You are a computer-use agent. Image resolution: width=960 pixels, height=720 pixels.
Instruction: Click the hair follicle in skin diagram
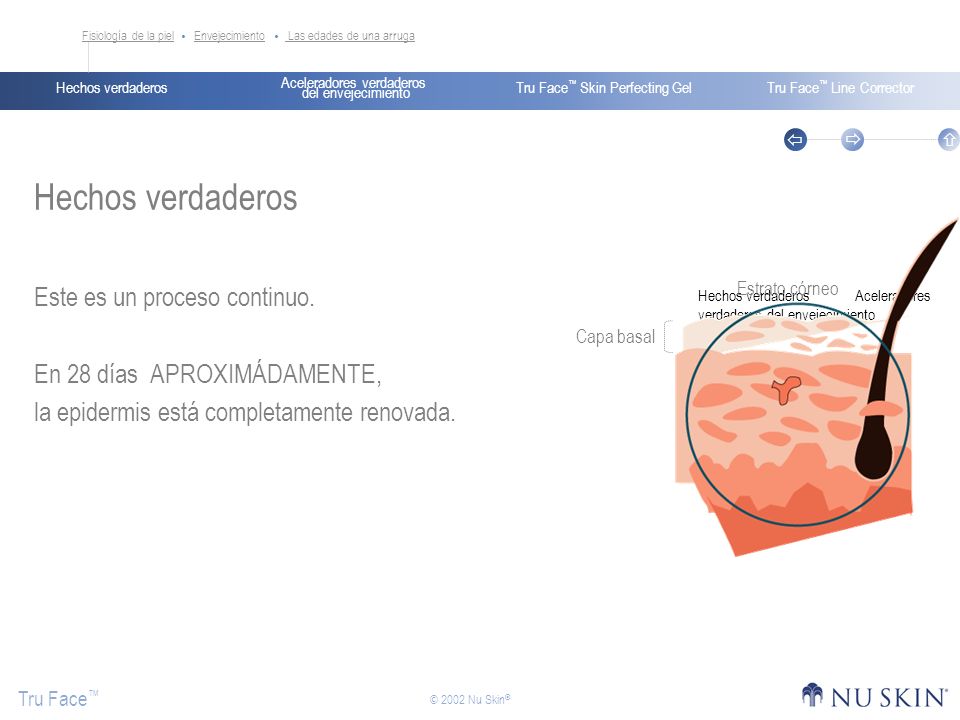tap(874, 451)
